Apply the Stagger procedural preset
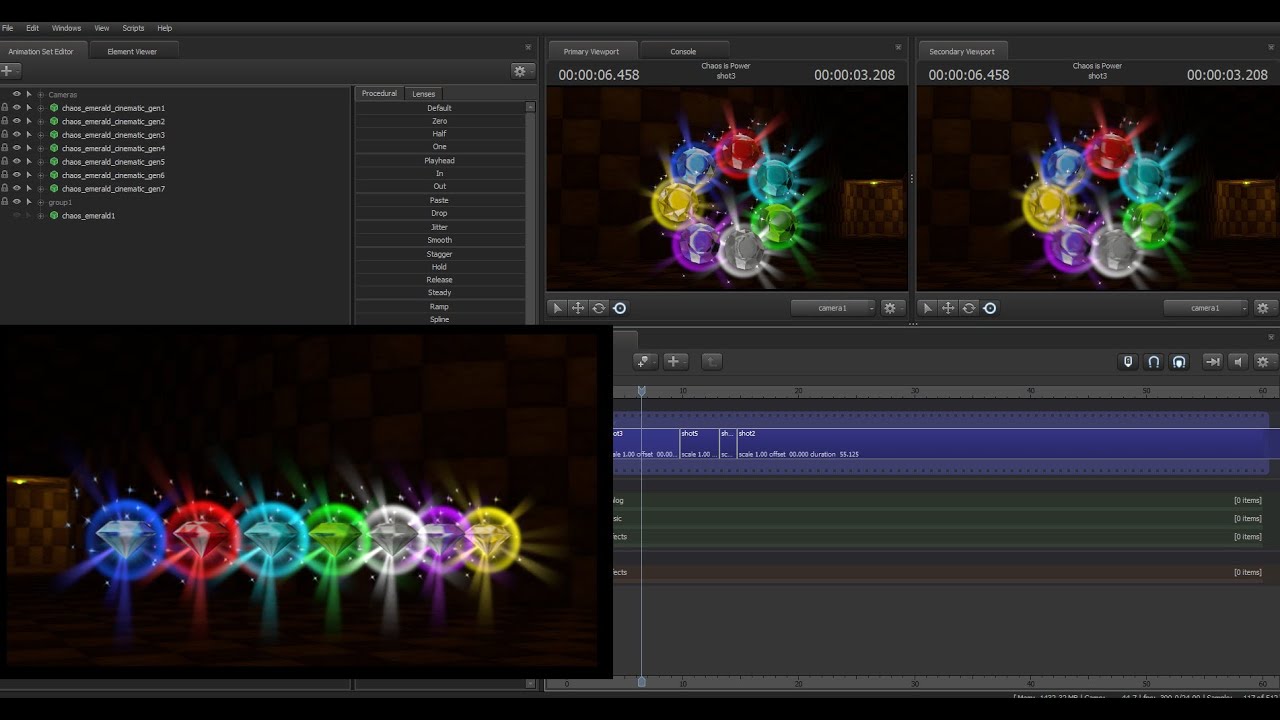This screenshot has height=720, width=1280. (439, 254)
